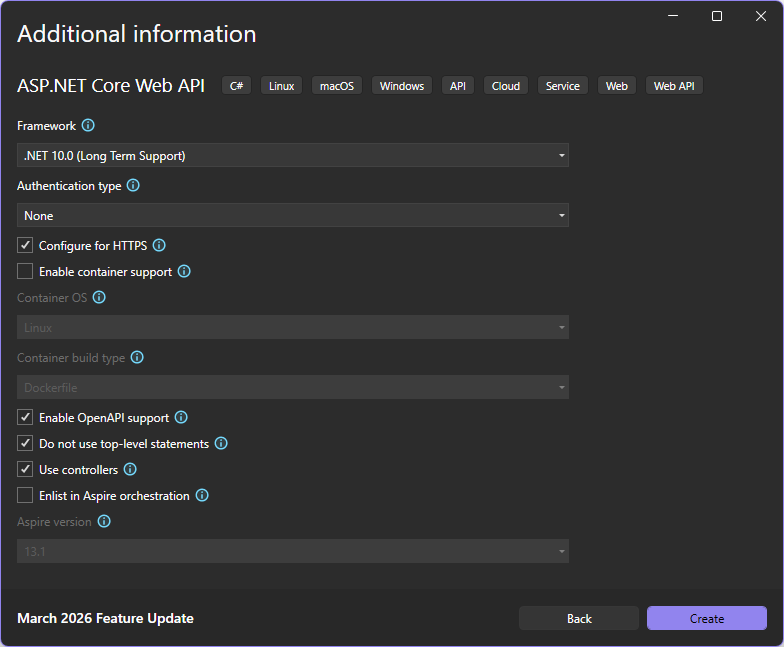Click info icon for top-level statements option

coord(221,443)
